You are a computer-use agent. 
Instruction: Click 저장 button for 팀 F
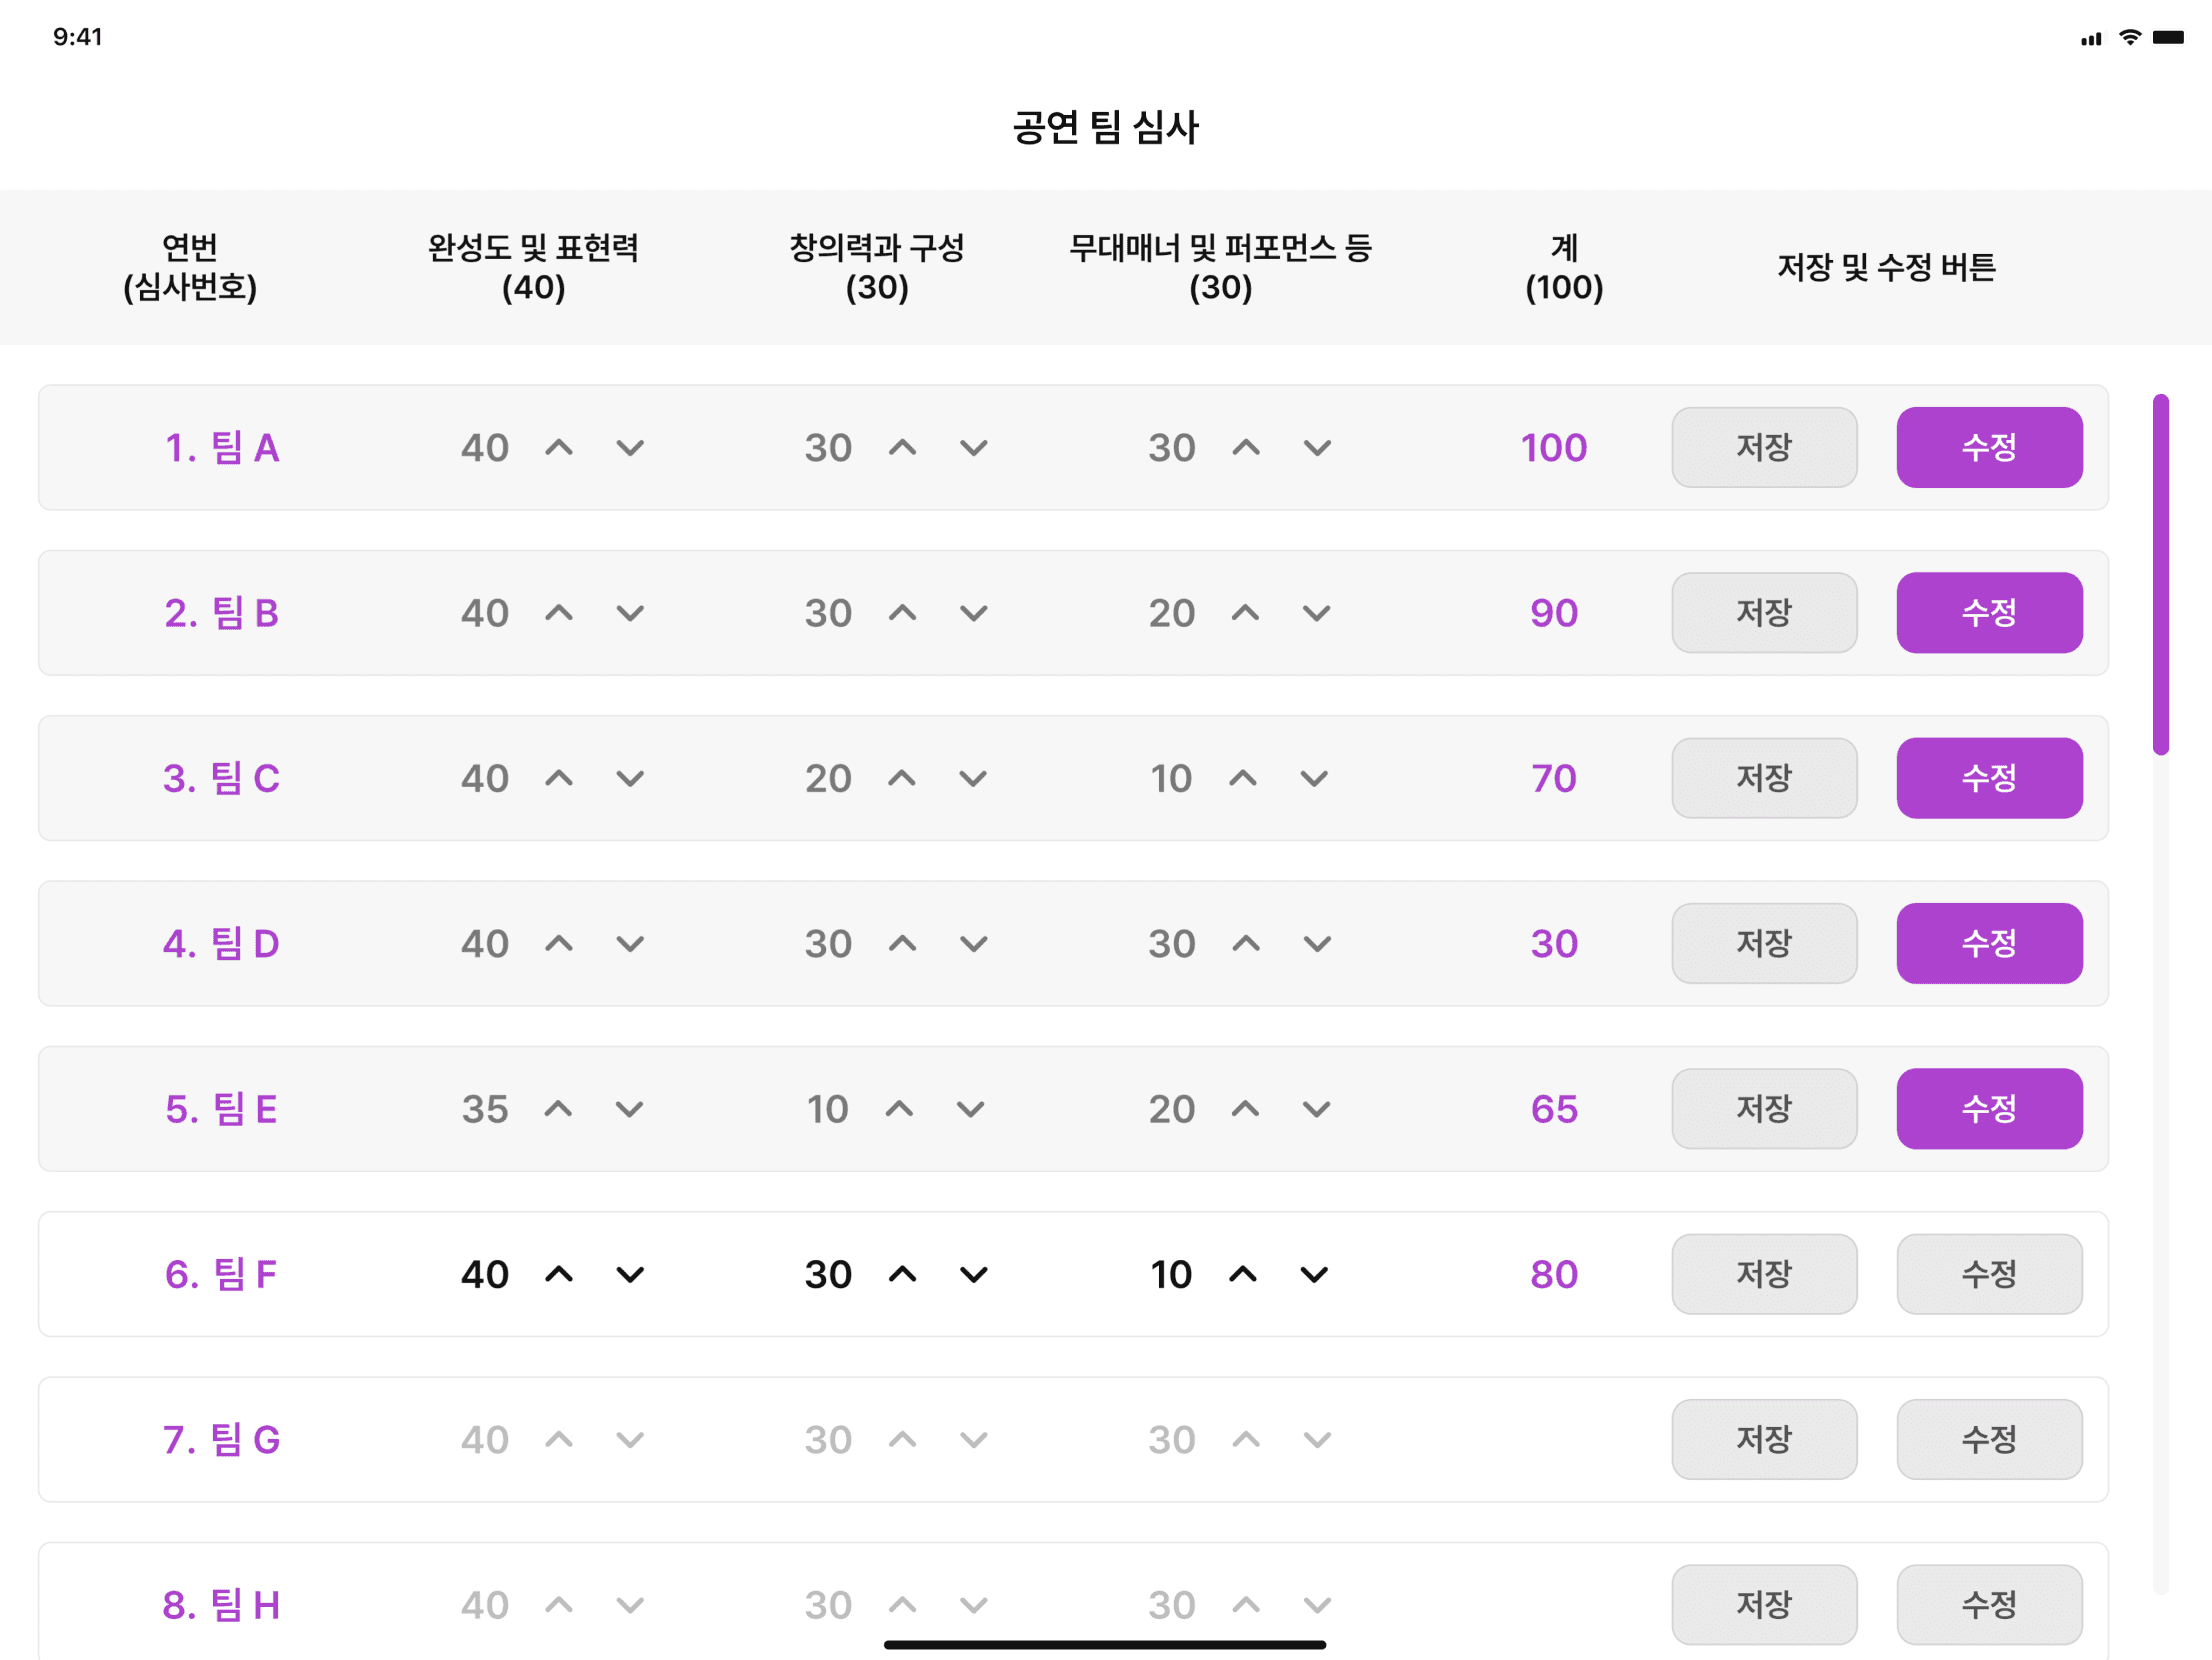pyautogui.click(x=1764, y=1274)
